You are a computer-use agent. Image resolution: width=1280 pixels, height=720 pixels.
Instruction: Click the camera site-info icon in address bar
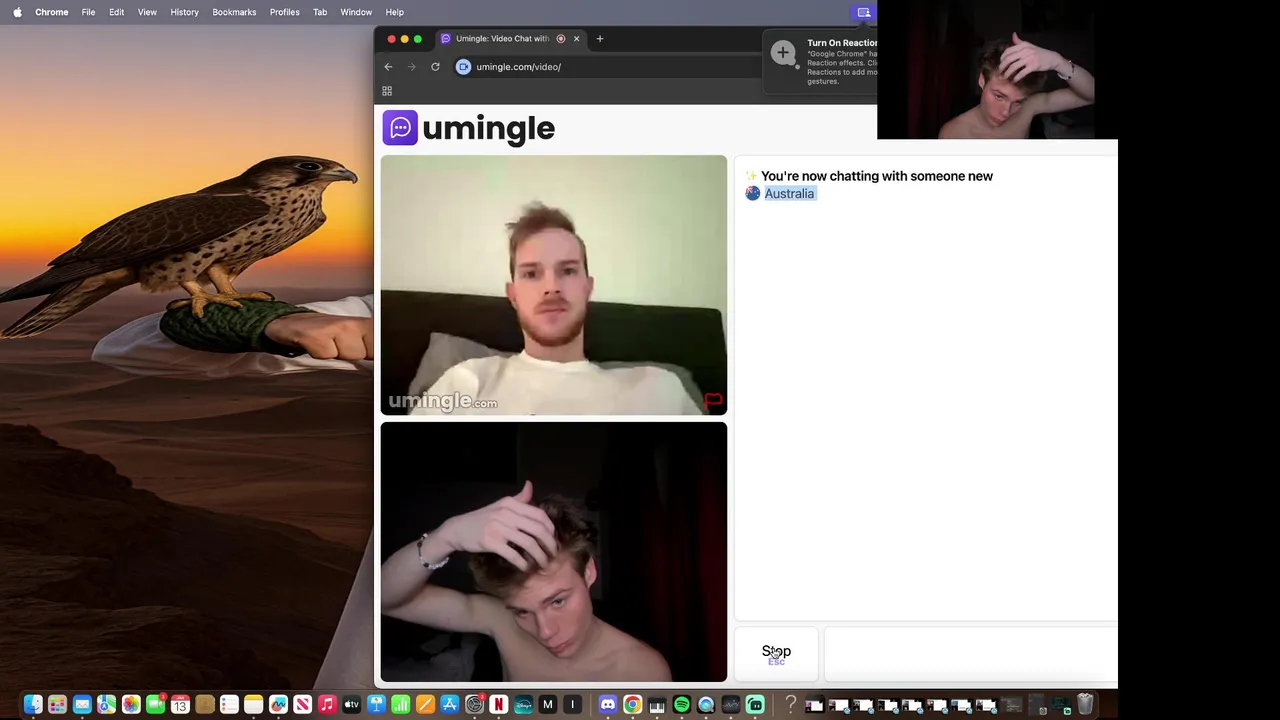click(463, 67)
